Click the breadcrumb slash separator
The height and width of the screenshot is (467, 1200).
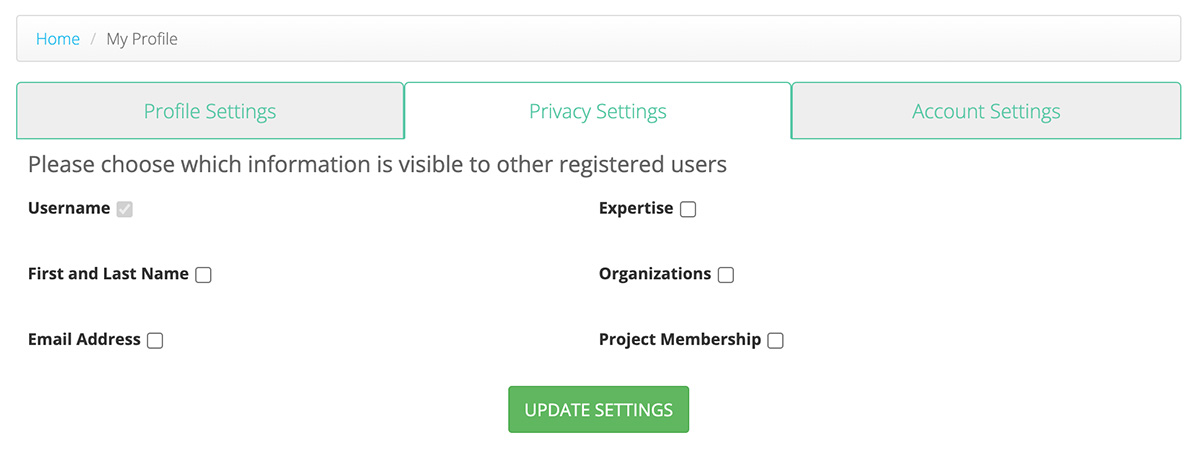93,39
